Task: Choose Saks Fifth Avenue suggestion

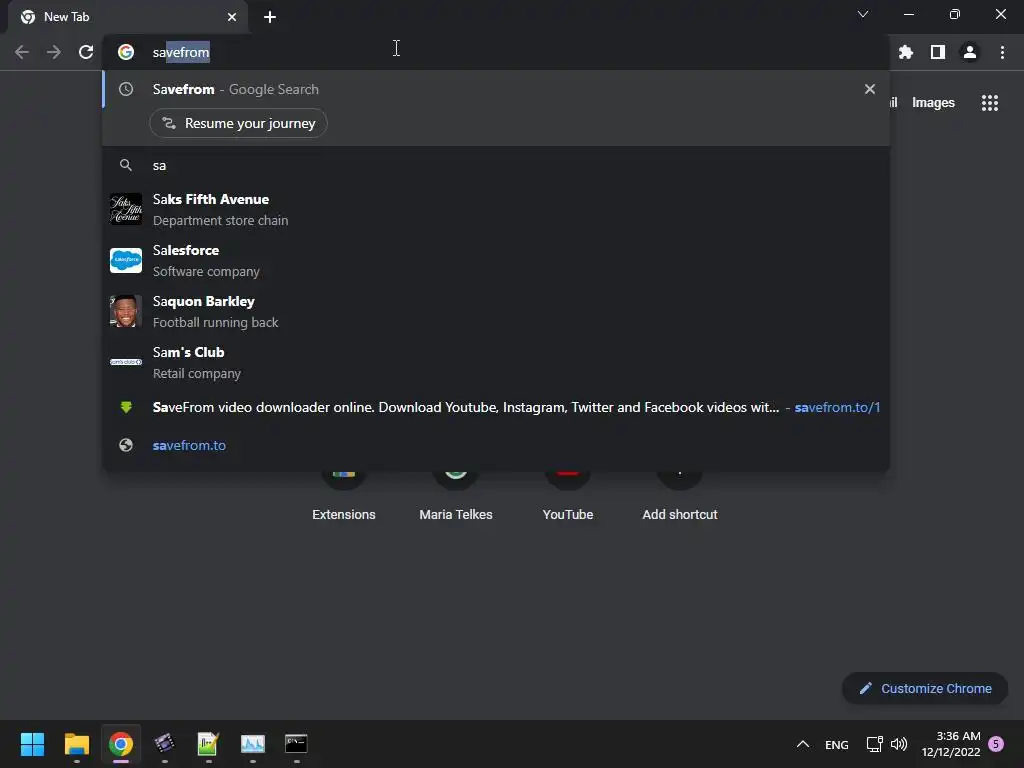Action: [x=496, y=210]
